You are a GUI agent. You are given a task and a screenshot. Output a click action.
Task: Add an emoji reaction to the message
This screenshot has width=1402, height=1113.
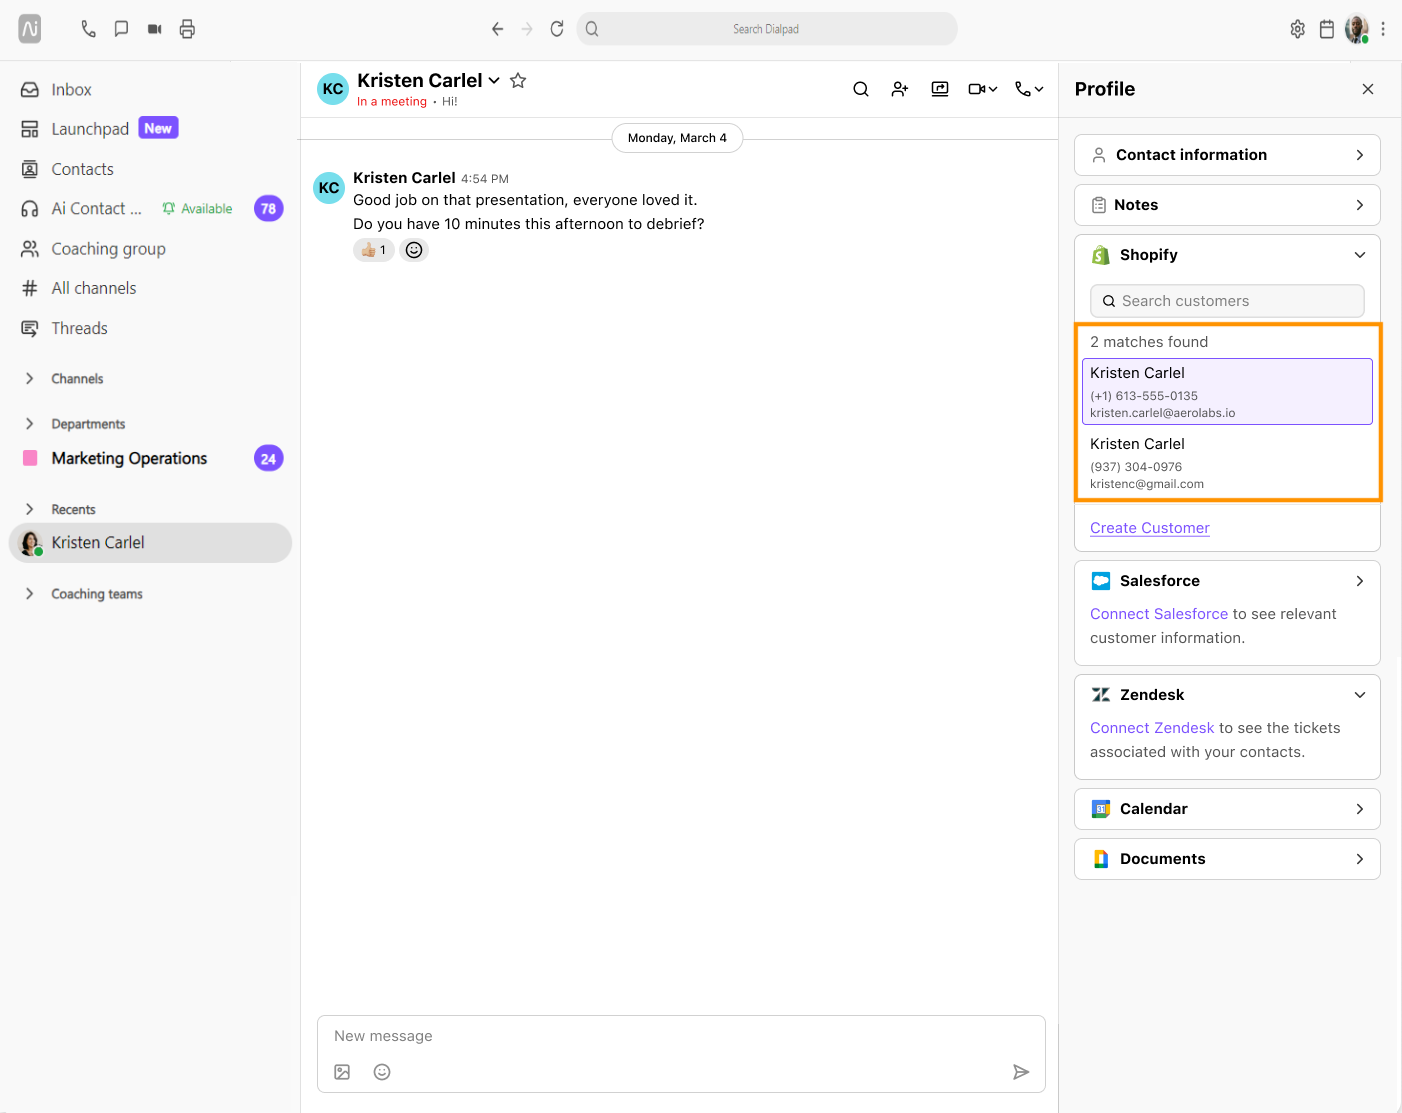(x=414, y=250)
